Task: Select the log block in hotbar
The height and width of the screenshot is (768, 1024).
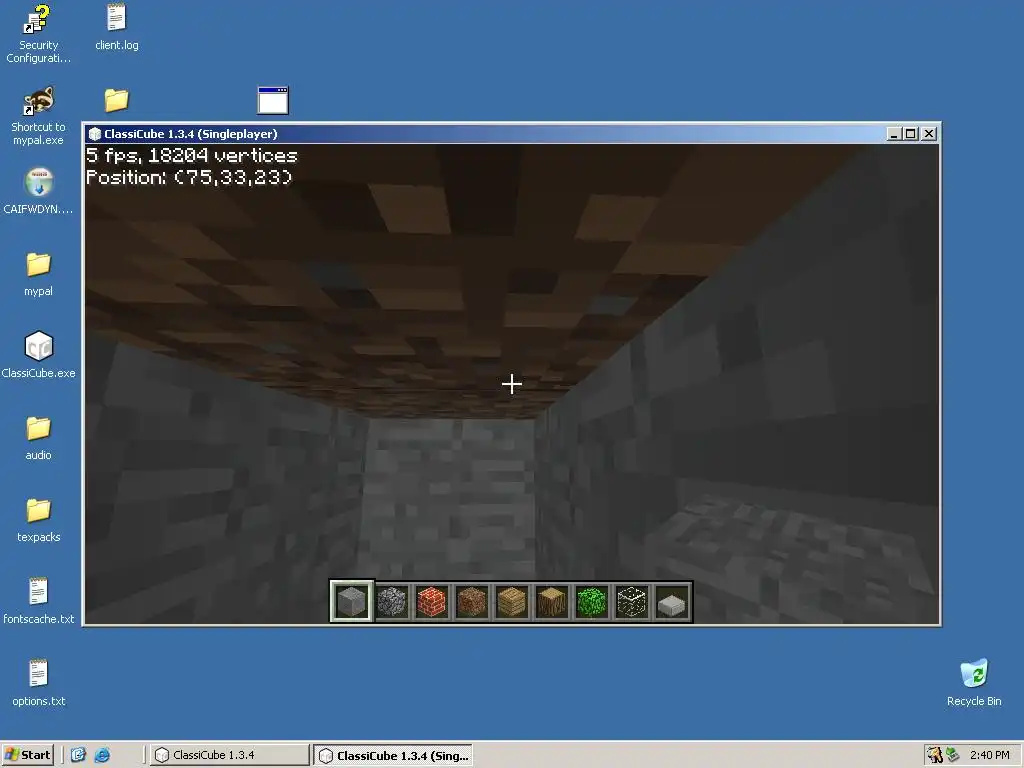Action: tap(552, 601)
